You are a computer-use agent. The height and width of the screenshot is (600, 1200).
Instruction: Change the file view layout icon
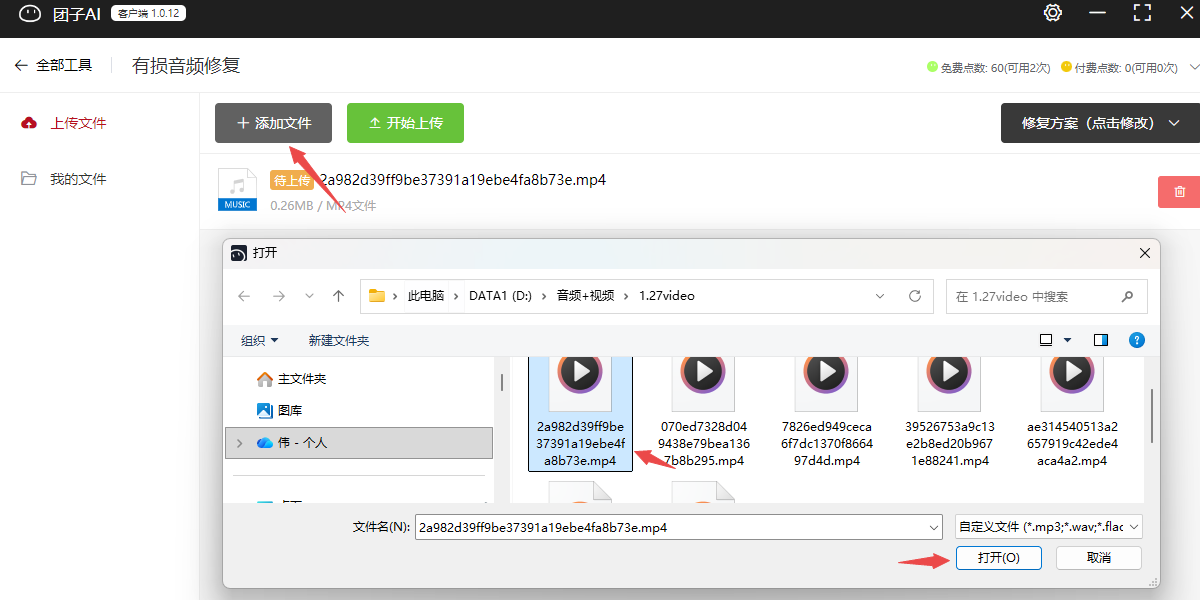click(x=1046, y=340)
